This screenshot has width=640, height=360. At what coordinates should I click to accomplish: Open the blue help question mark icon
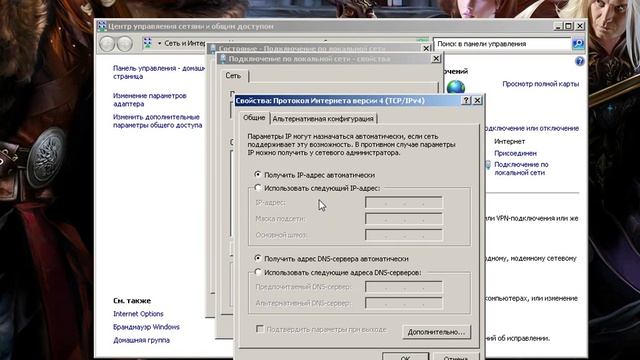point(579,62)
